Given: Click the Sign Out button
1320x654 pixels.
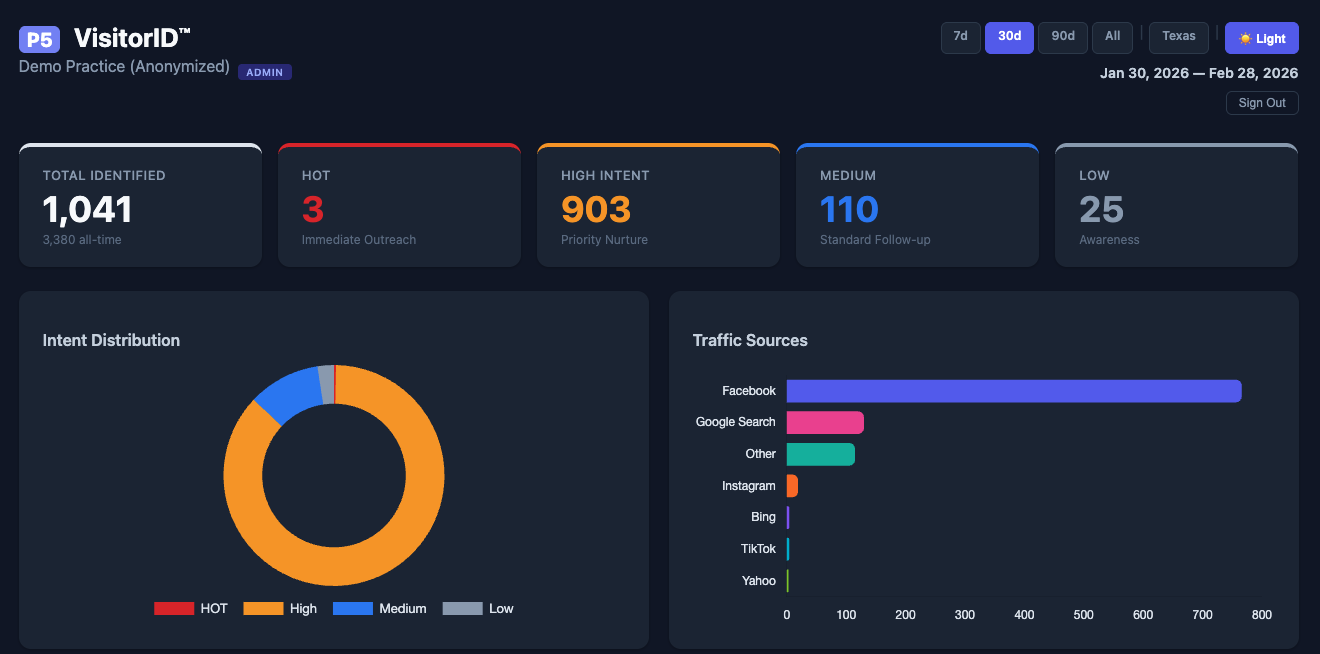Looking at the screenshot, I should coord(1262,103).
